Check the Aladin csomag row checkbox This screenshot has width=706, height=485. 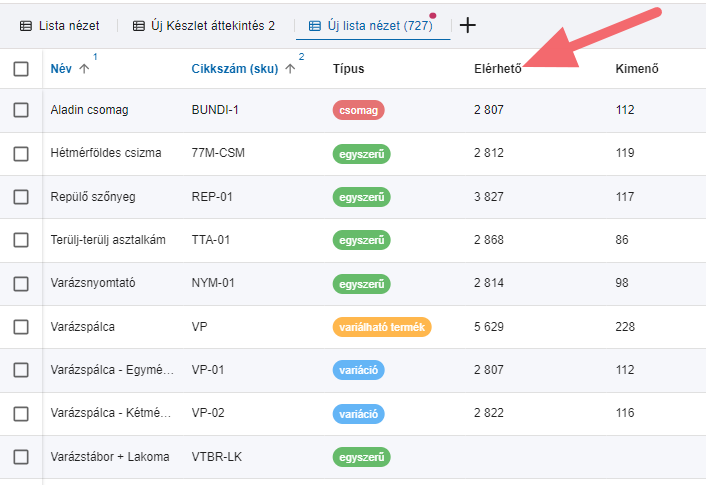[x=21, y=110]
